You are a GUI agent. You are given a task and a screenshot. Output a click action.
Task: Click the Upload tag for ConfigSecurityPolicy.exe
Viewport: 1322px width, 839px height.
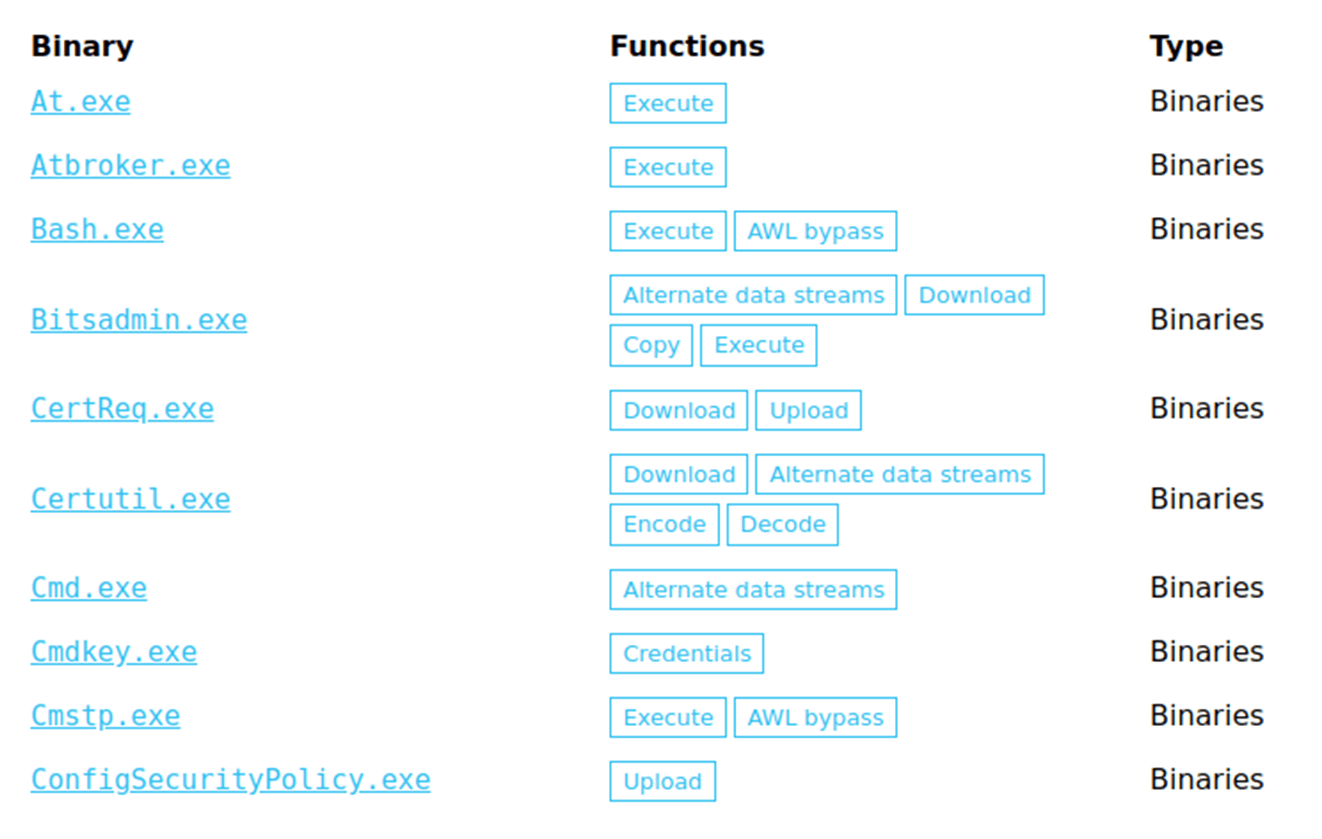coord(662,781)
